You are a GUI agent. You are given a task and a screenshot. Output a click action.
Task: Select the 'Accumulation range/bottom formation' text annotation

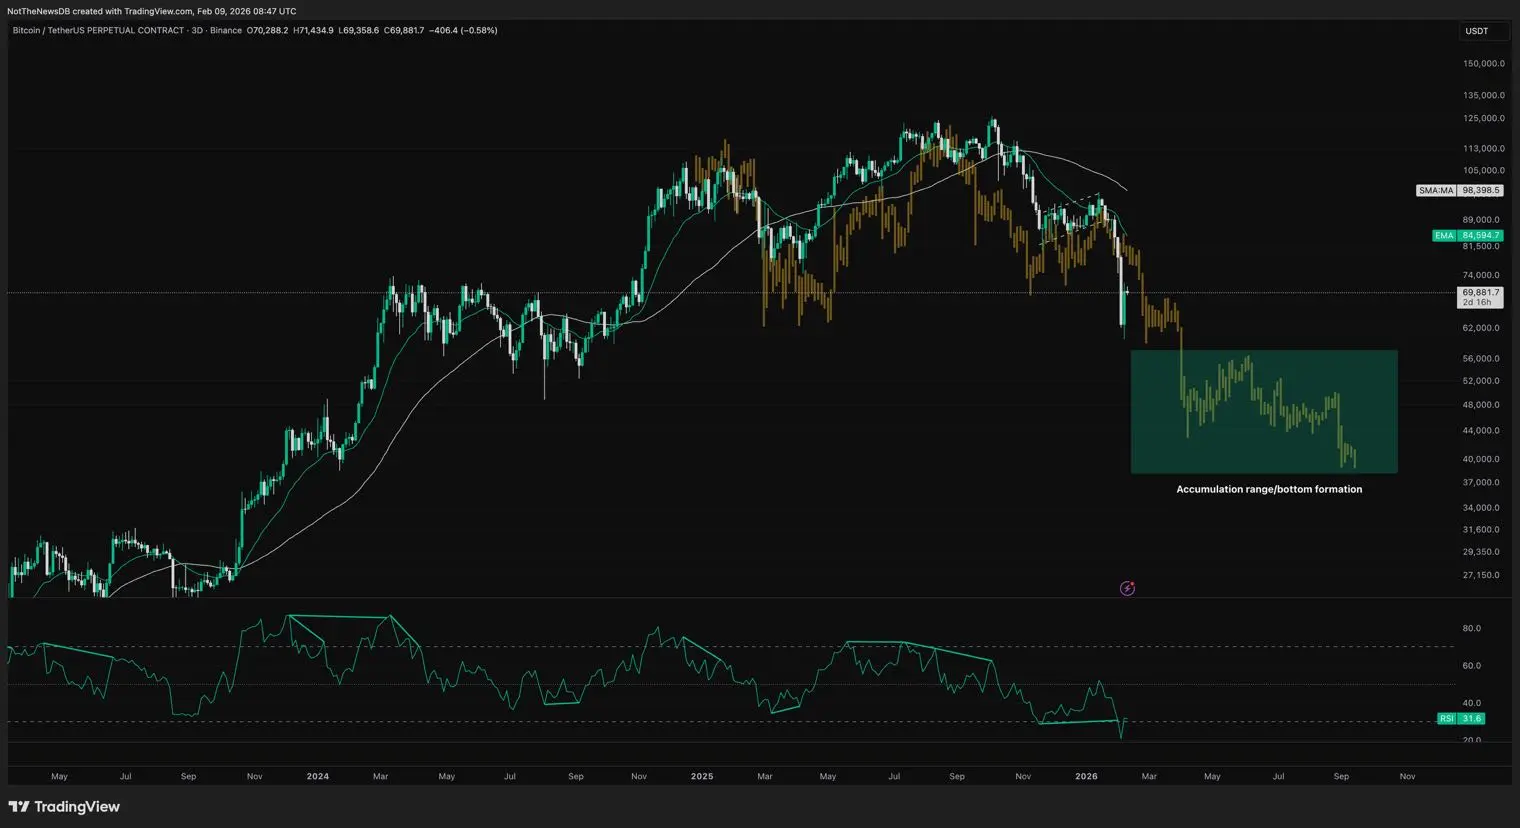pos(1268,489)
